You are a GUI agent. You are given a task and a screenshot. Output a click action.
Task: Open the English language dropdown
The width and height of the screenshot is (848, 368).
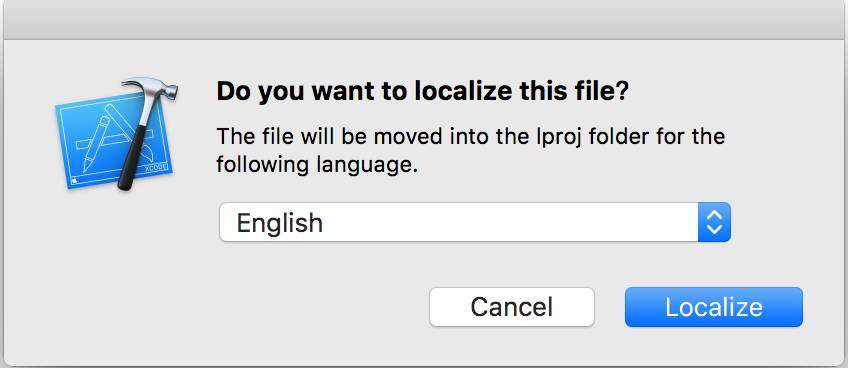(475, 222)
